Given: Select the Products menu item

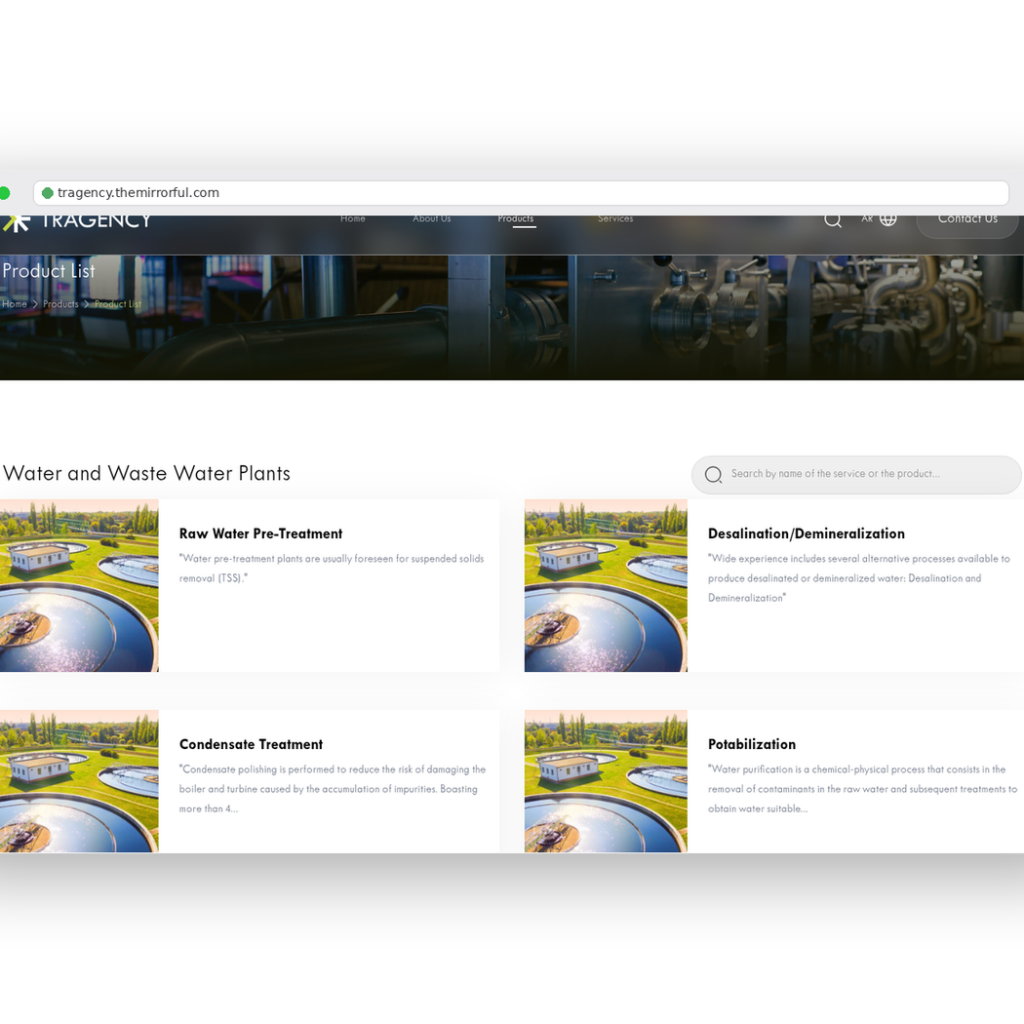Looking at the screenshot, I should point(516,219).
